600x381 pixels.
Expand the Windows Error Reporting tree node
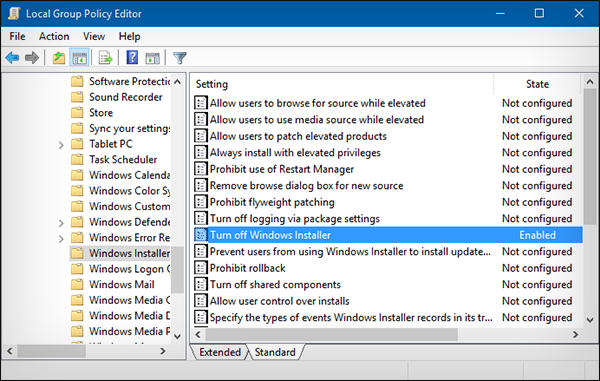coord(61,238)
